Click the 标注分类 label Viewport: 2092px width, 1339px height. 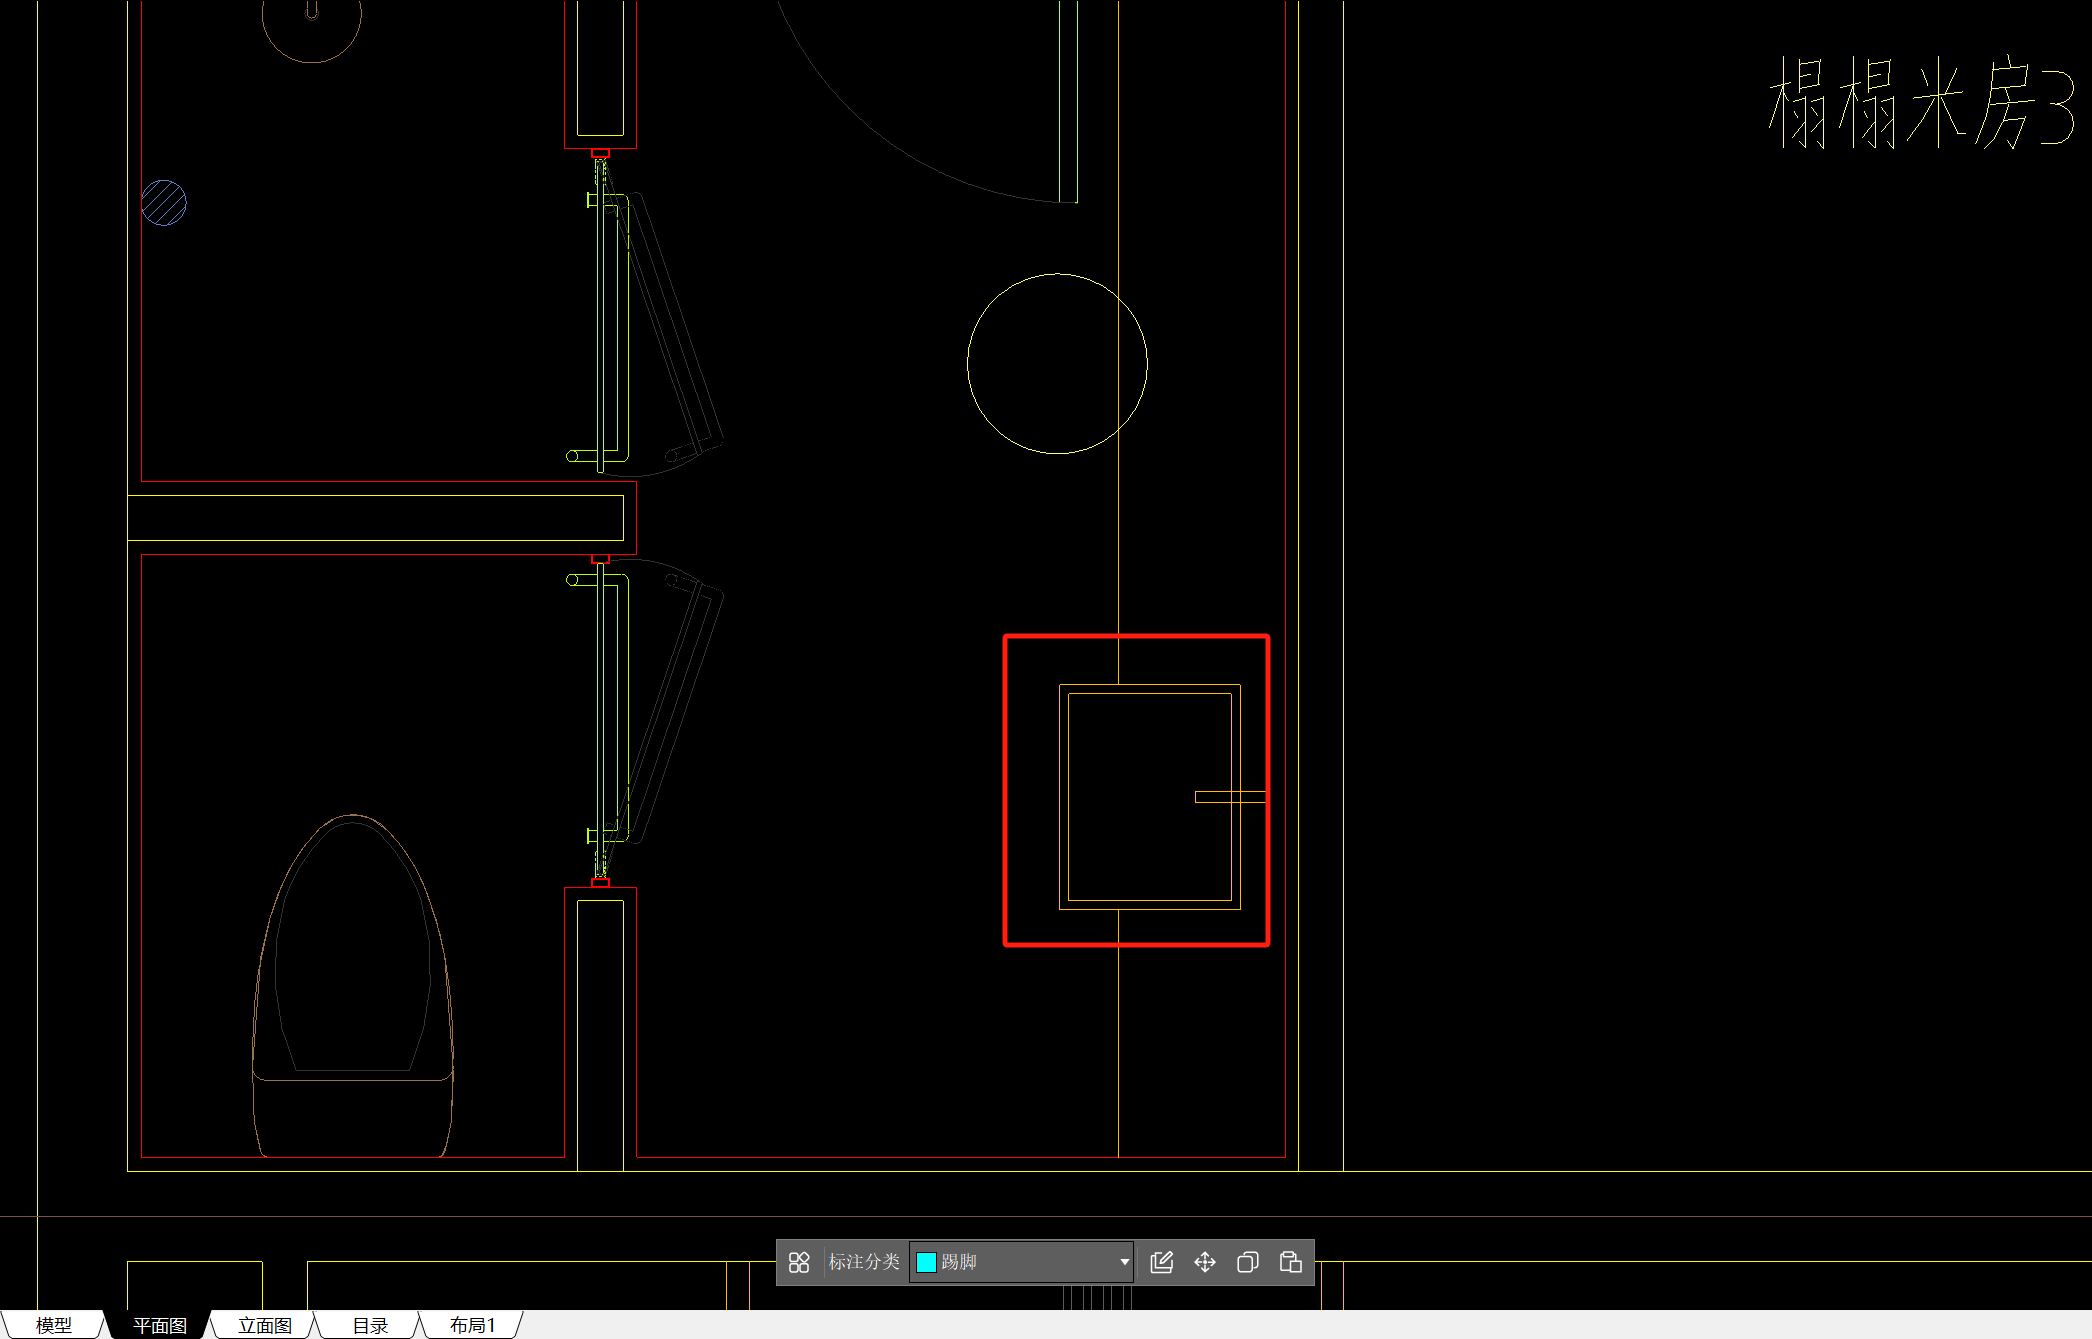(x=864, y=1262)
